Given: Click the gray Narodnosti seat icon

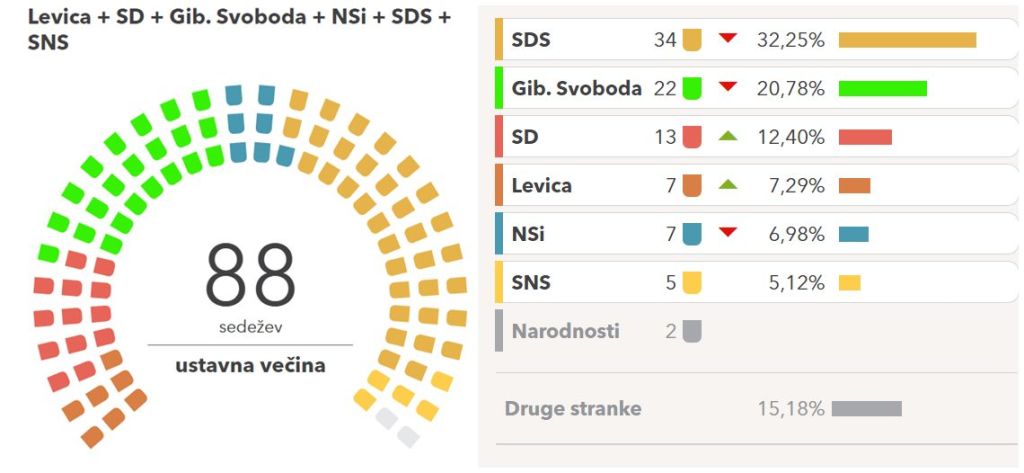Looking at the screenshot, I should click(x=692, y=331).
